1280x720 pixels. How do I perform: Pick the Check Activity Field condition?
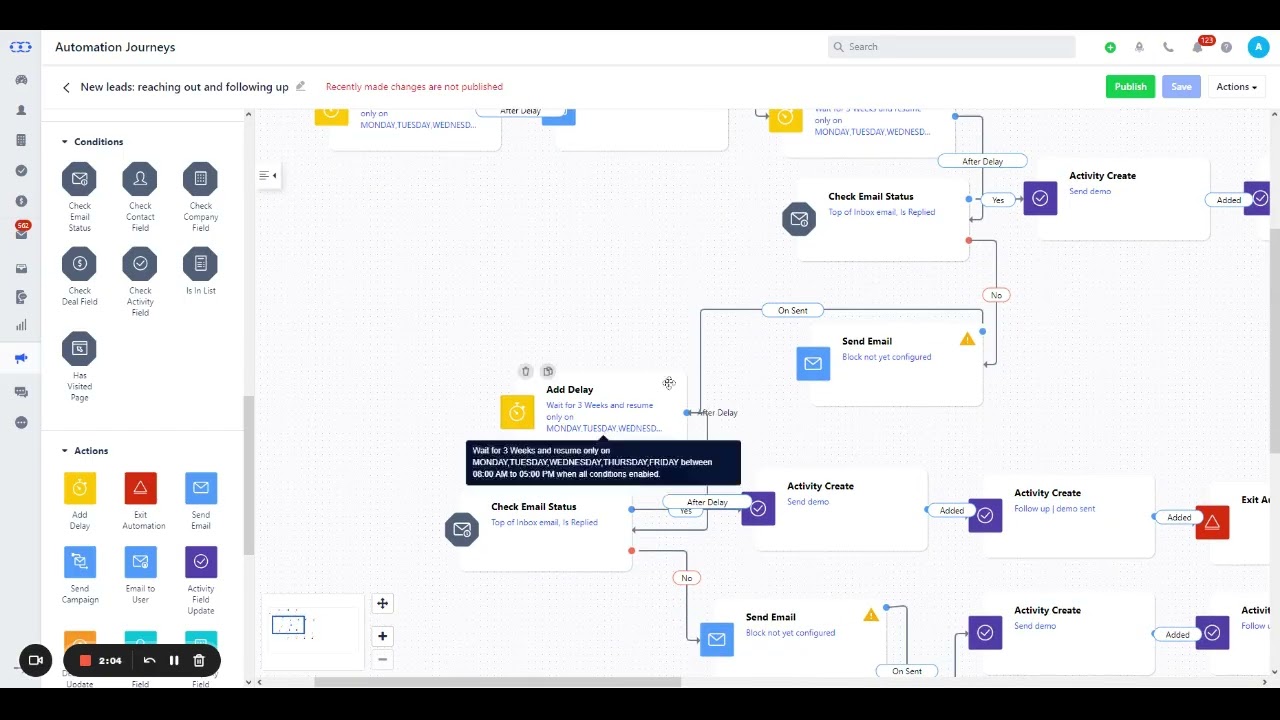(x=140, y=282)
